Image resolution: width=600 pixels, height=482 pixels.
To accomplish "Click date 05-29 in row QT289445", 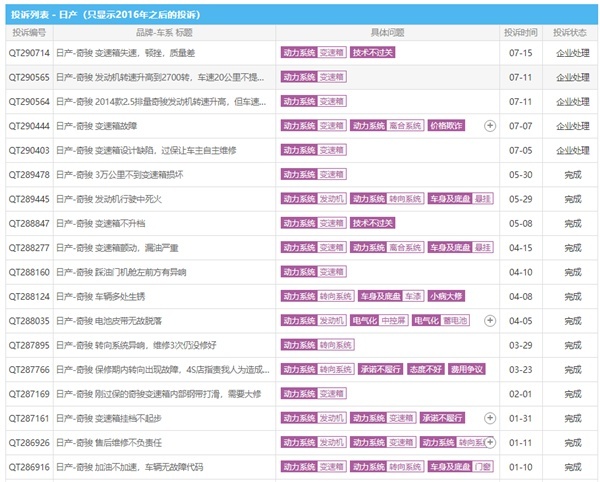I will pos(520,199).
